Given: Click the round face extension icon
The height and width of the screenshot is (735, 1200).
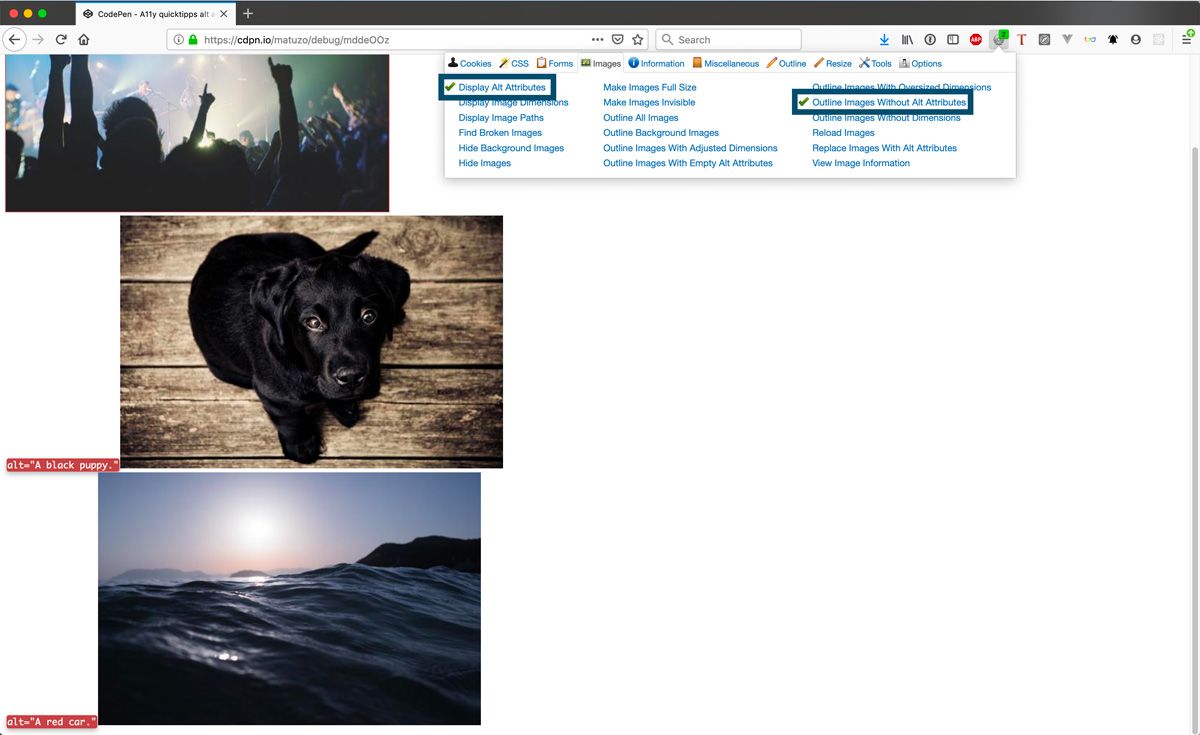Looking at the screenshot, I should tap(1136, 40).
